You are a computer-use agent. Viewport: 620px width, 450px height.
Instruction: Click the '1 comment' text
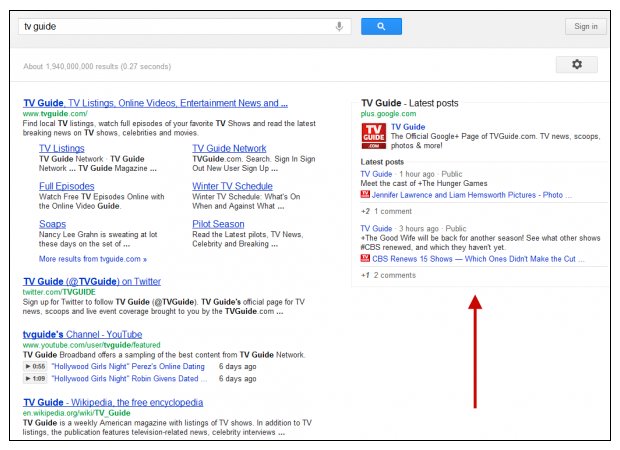pyautogui.click(x=393, y=212)
